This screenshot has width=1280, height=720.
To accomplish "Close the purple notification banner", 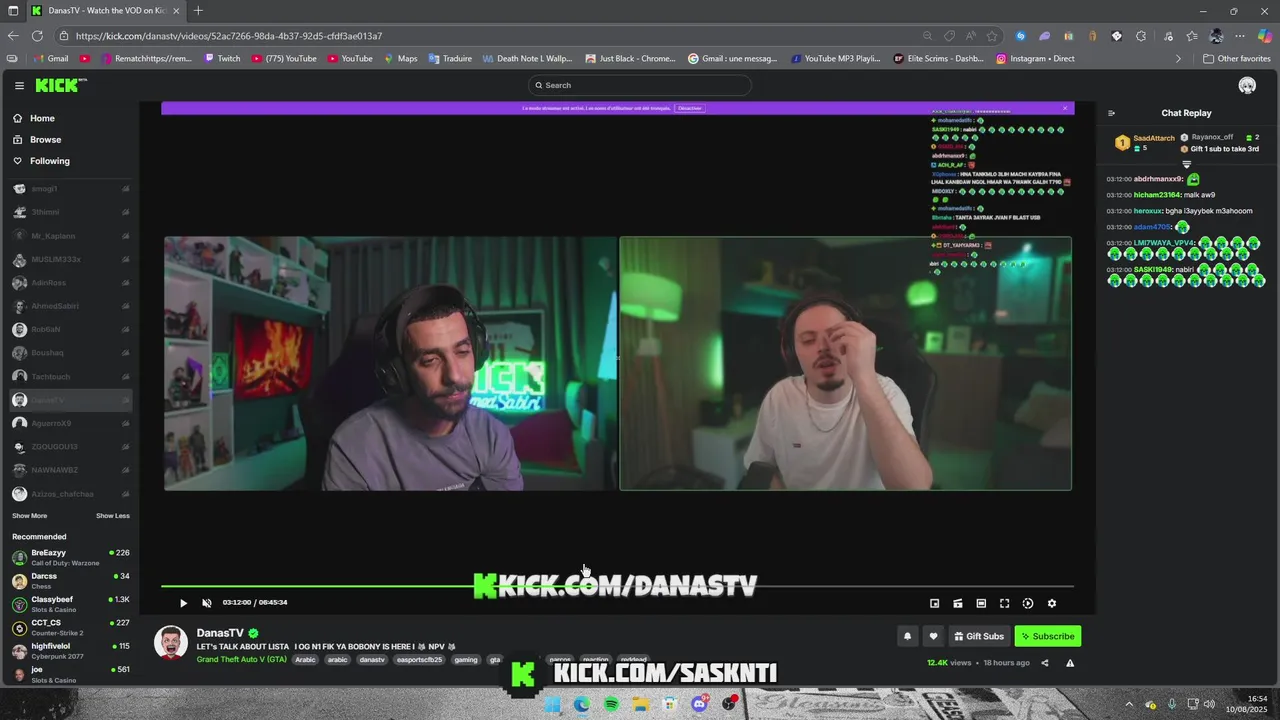I will [x=1065, y=108].
